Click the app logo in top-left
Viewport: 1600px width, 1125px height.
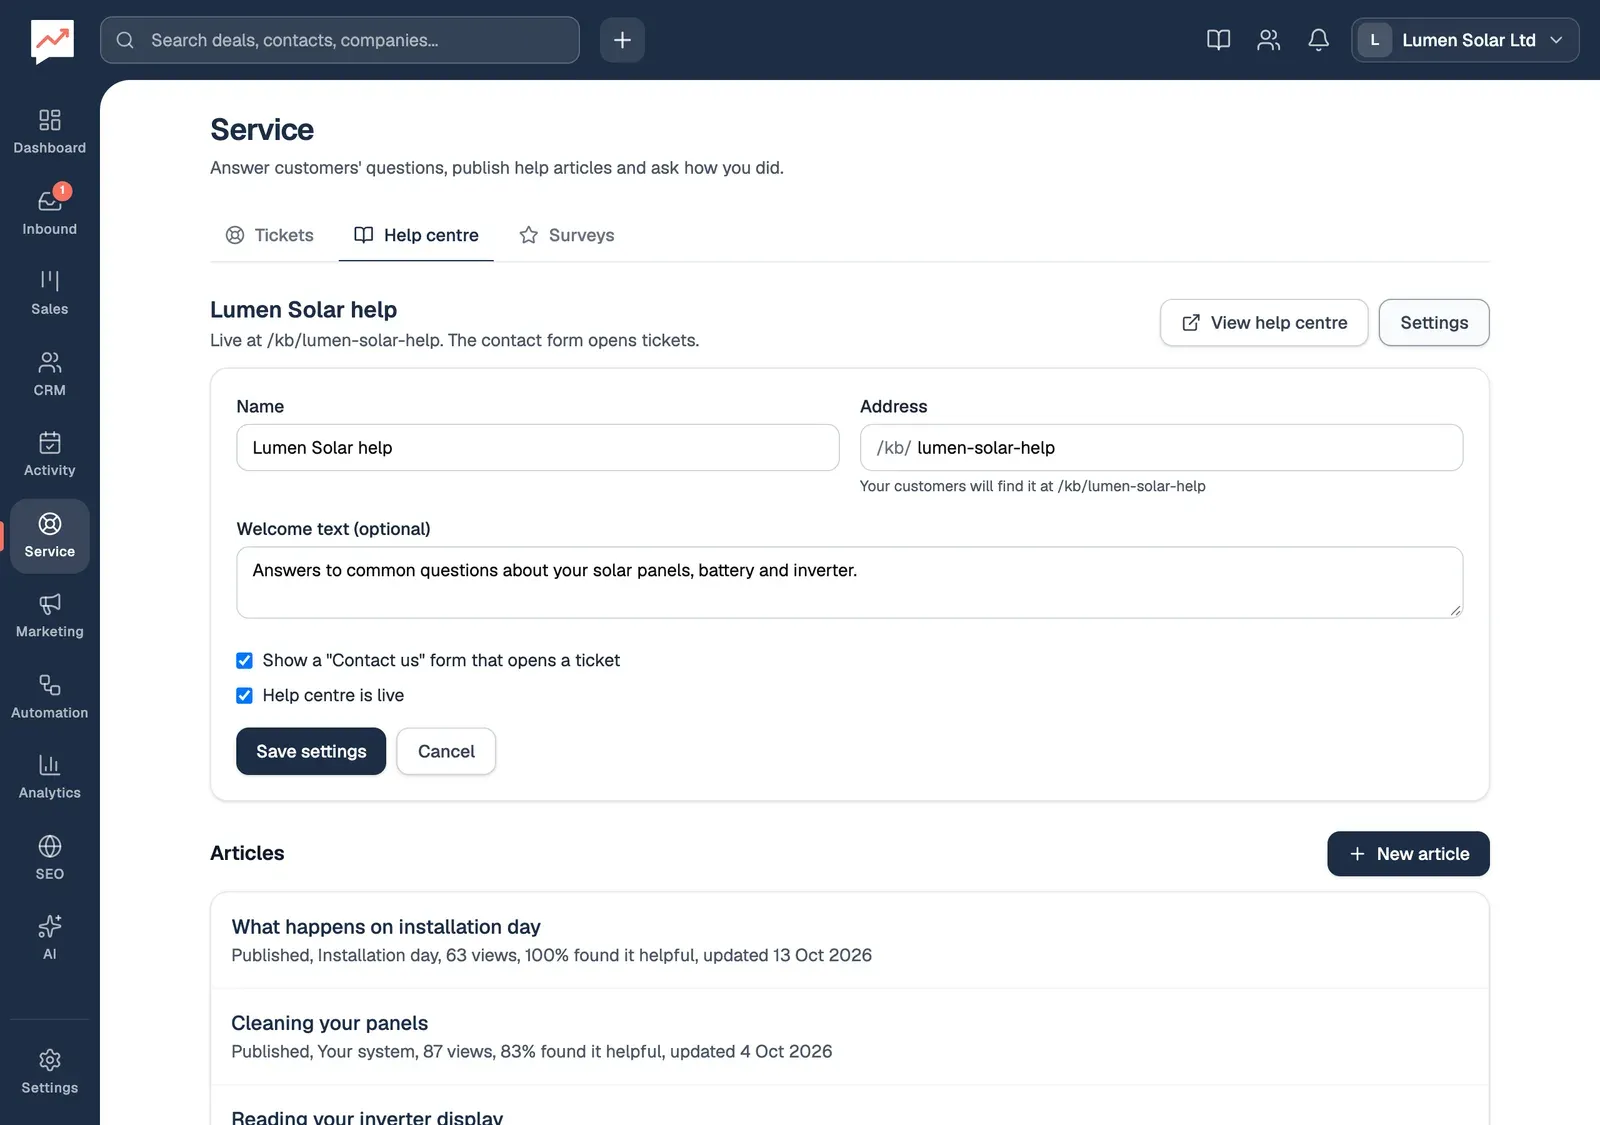tap(52, 41)
